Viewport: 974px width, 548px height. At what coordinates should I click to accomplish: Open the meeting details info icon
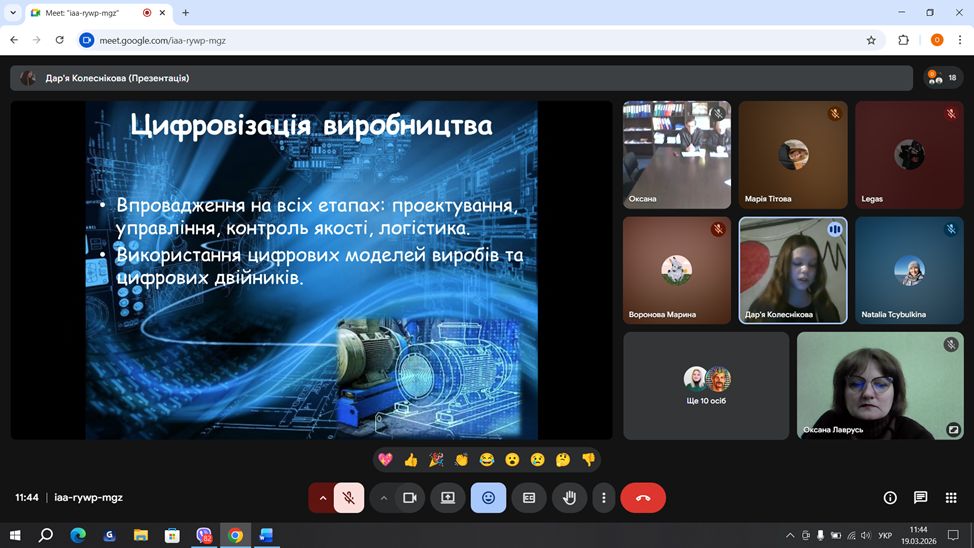tap(890, 497)
